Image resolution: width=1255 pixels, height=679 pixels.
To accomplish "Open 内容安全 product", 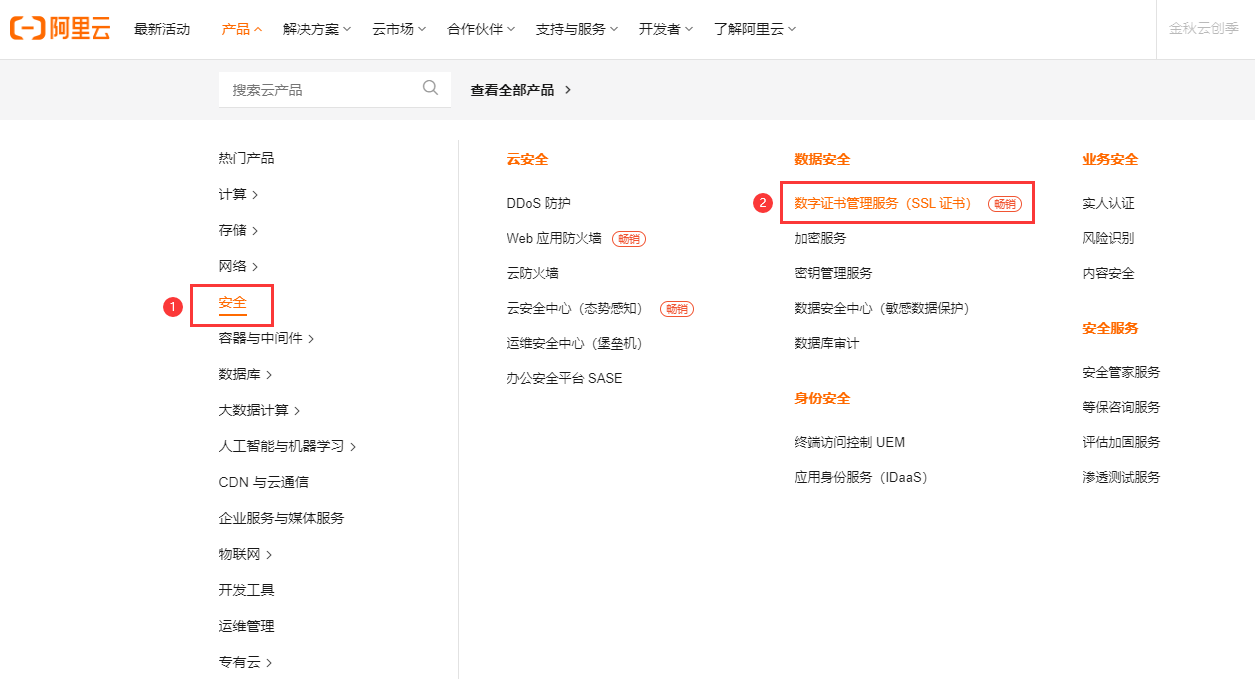I will [1108, 273].
